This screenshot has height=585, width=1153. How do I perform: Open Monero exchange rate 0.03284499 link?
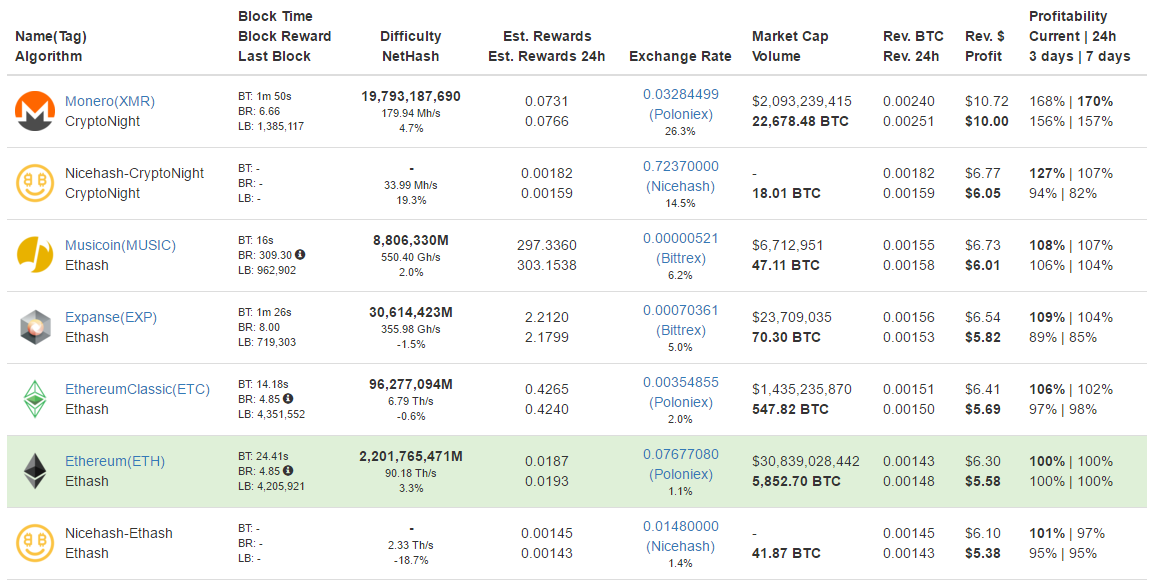(681, 94)
